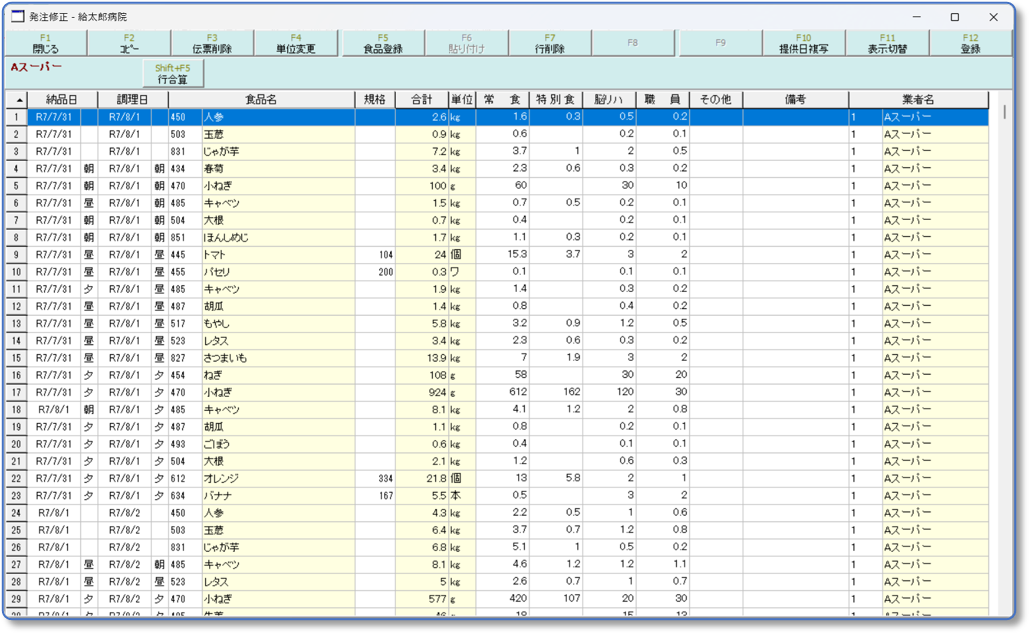Toggle display with F11 表示切替

[887, 43]
